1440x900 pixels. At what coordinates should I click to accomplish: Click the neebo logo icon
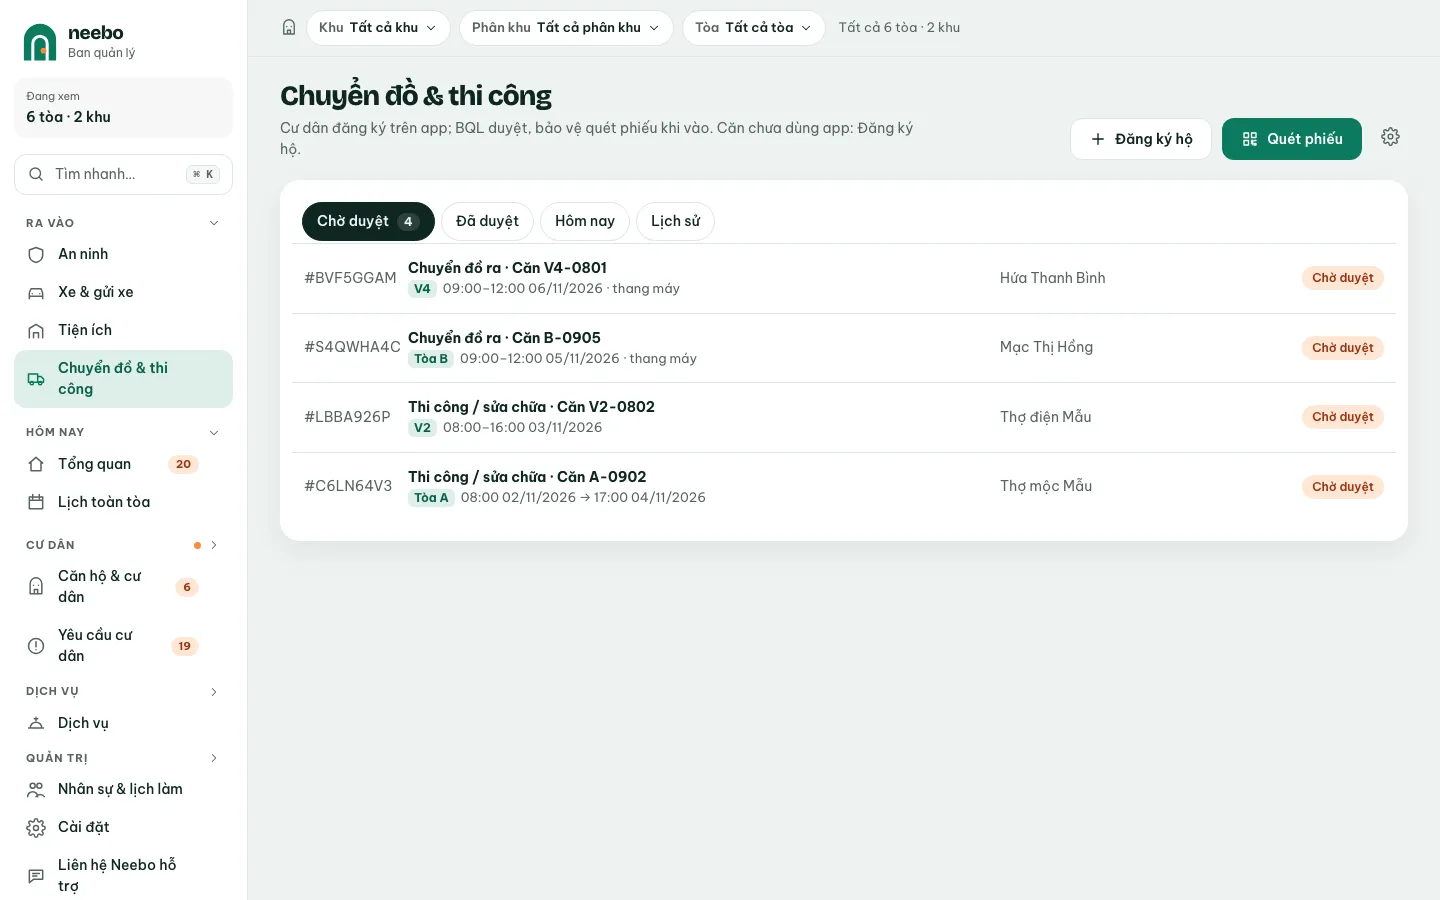(x=40, y=42)
